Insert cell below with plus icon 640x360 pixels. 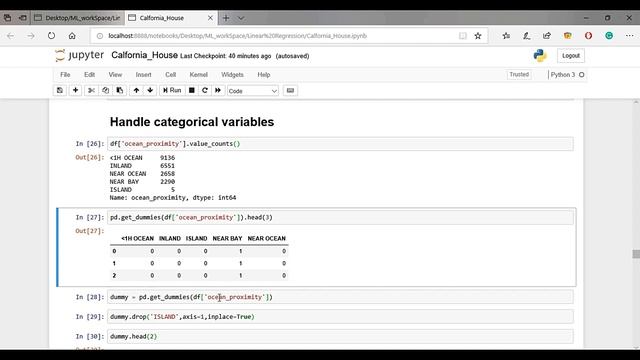tap(76, 90)
